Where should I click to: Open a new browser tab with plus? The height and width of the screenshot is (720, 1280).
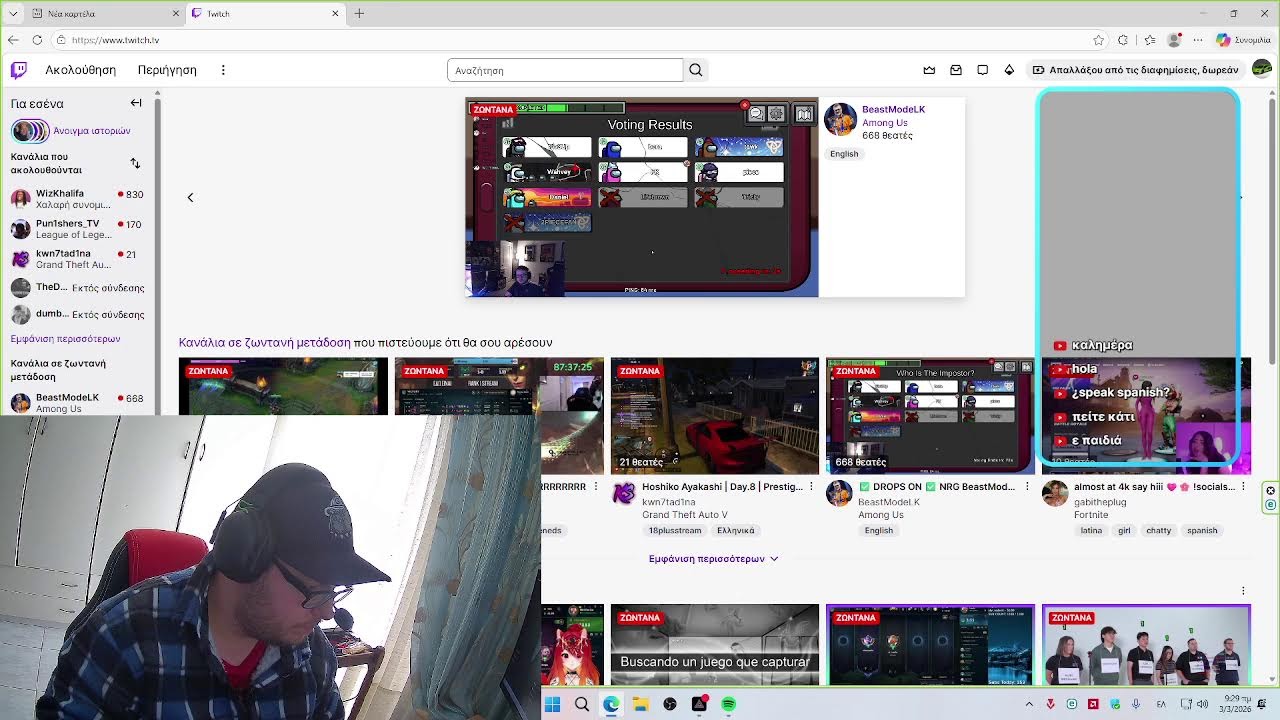(x=359, y=14)
